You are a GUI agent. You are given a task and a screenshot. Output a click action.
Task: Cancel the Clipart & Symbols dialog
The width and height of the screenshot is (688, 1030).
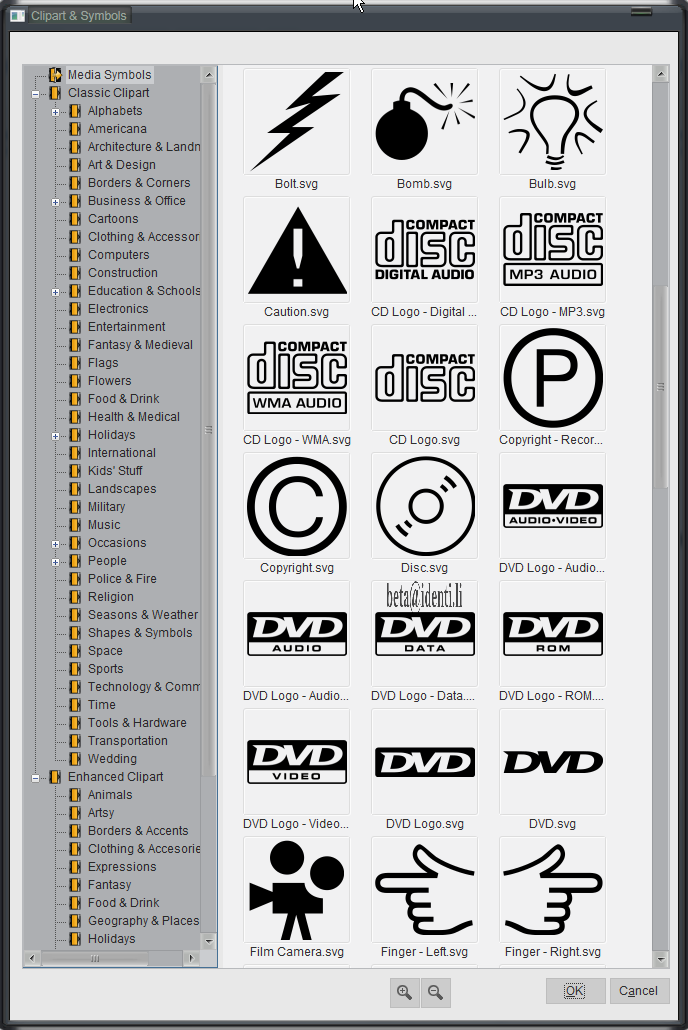[638, 991]
